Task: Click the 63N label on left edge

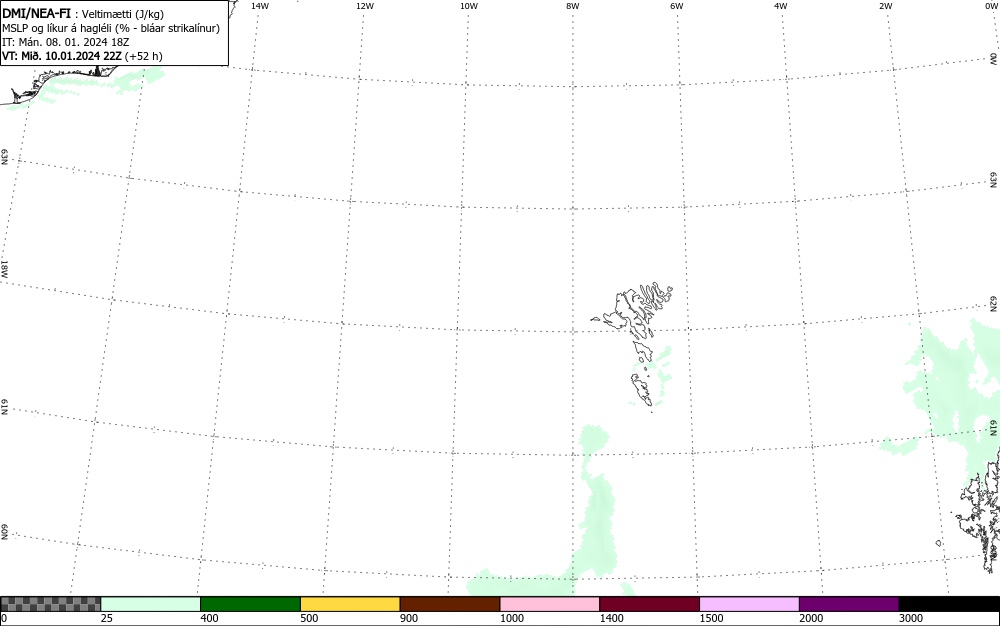Action: [4, 157]
